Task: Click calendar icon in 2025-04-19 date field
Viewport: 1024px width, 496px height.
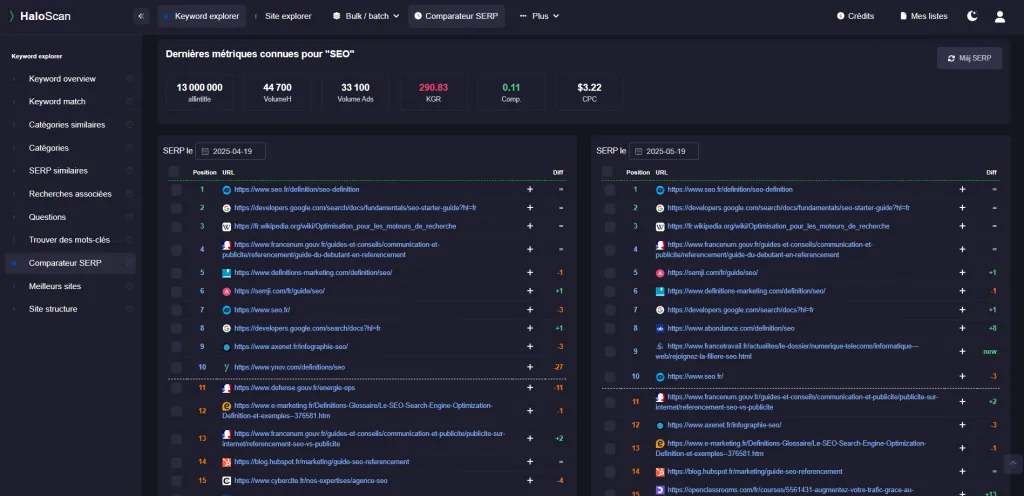Action: [206, 151]
